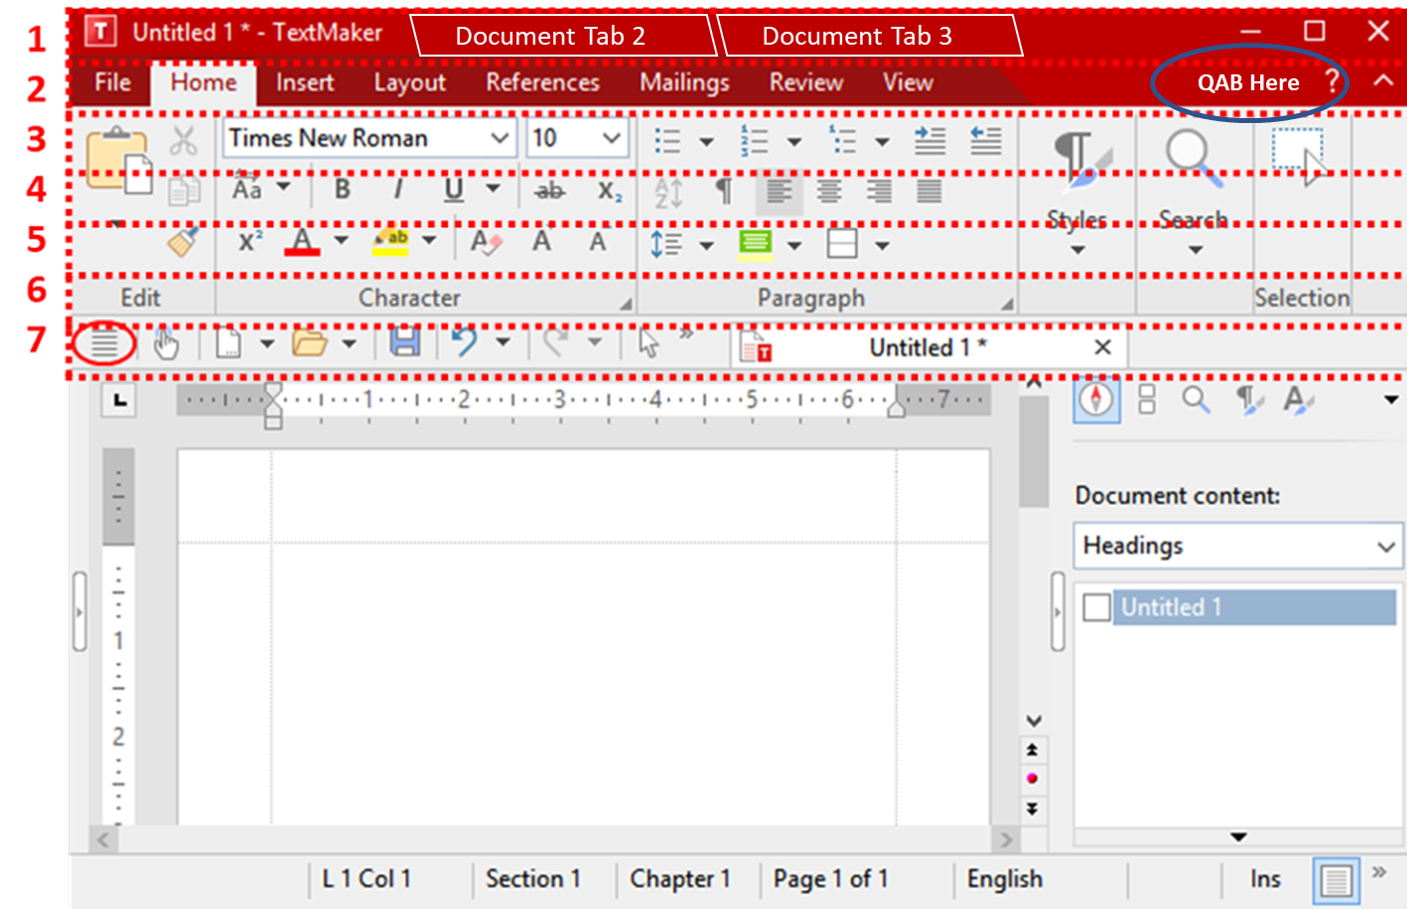
Task: Switch to the Insert ribbon tab
Action: tap(305, 83)
